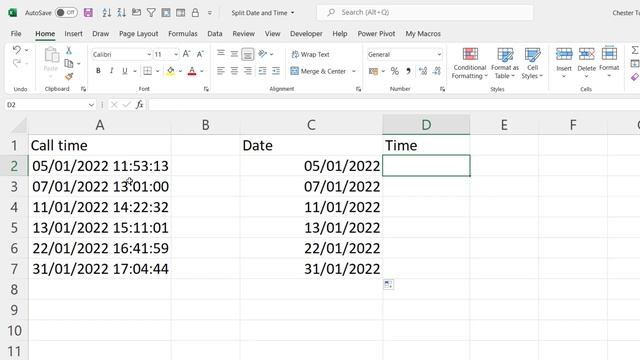
Task: Switch to the Insert tab
Action: [x=73, y=34]
